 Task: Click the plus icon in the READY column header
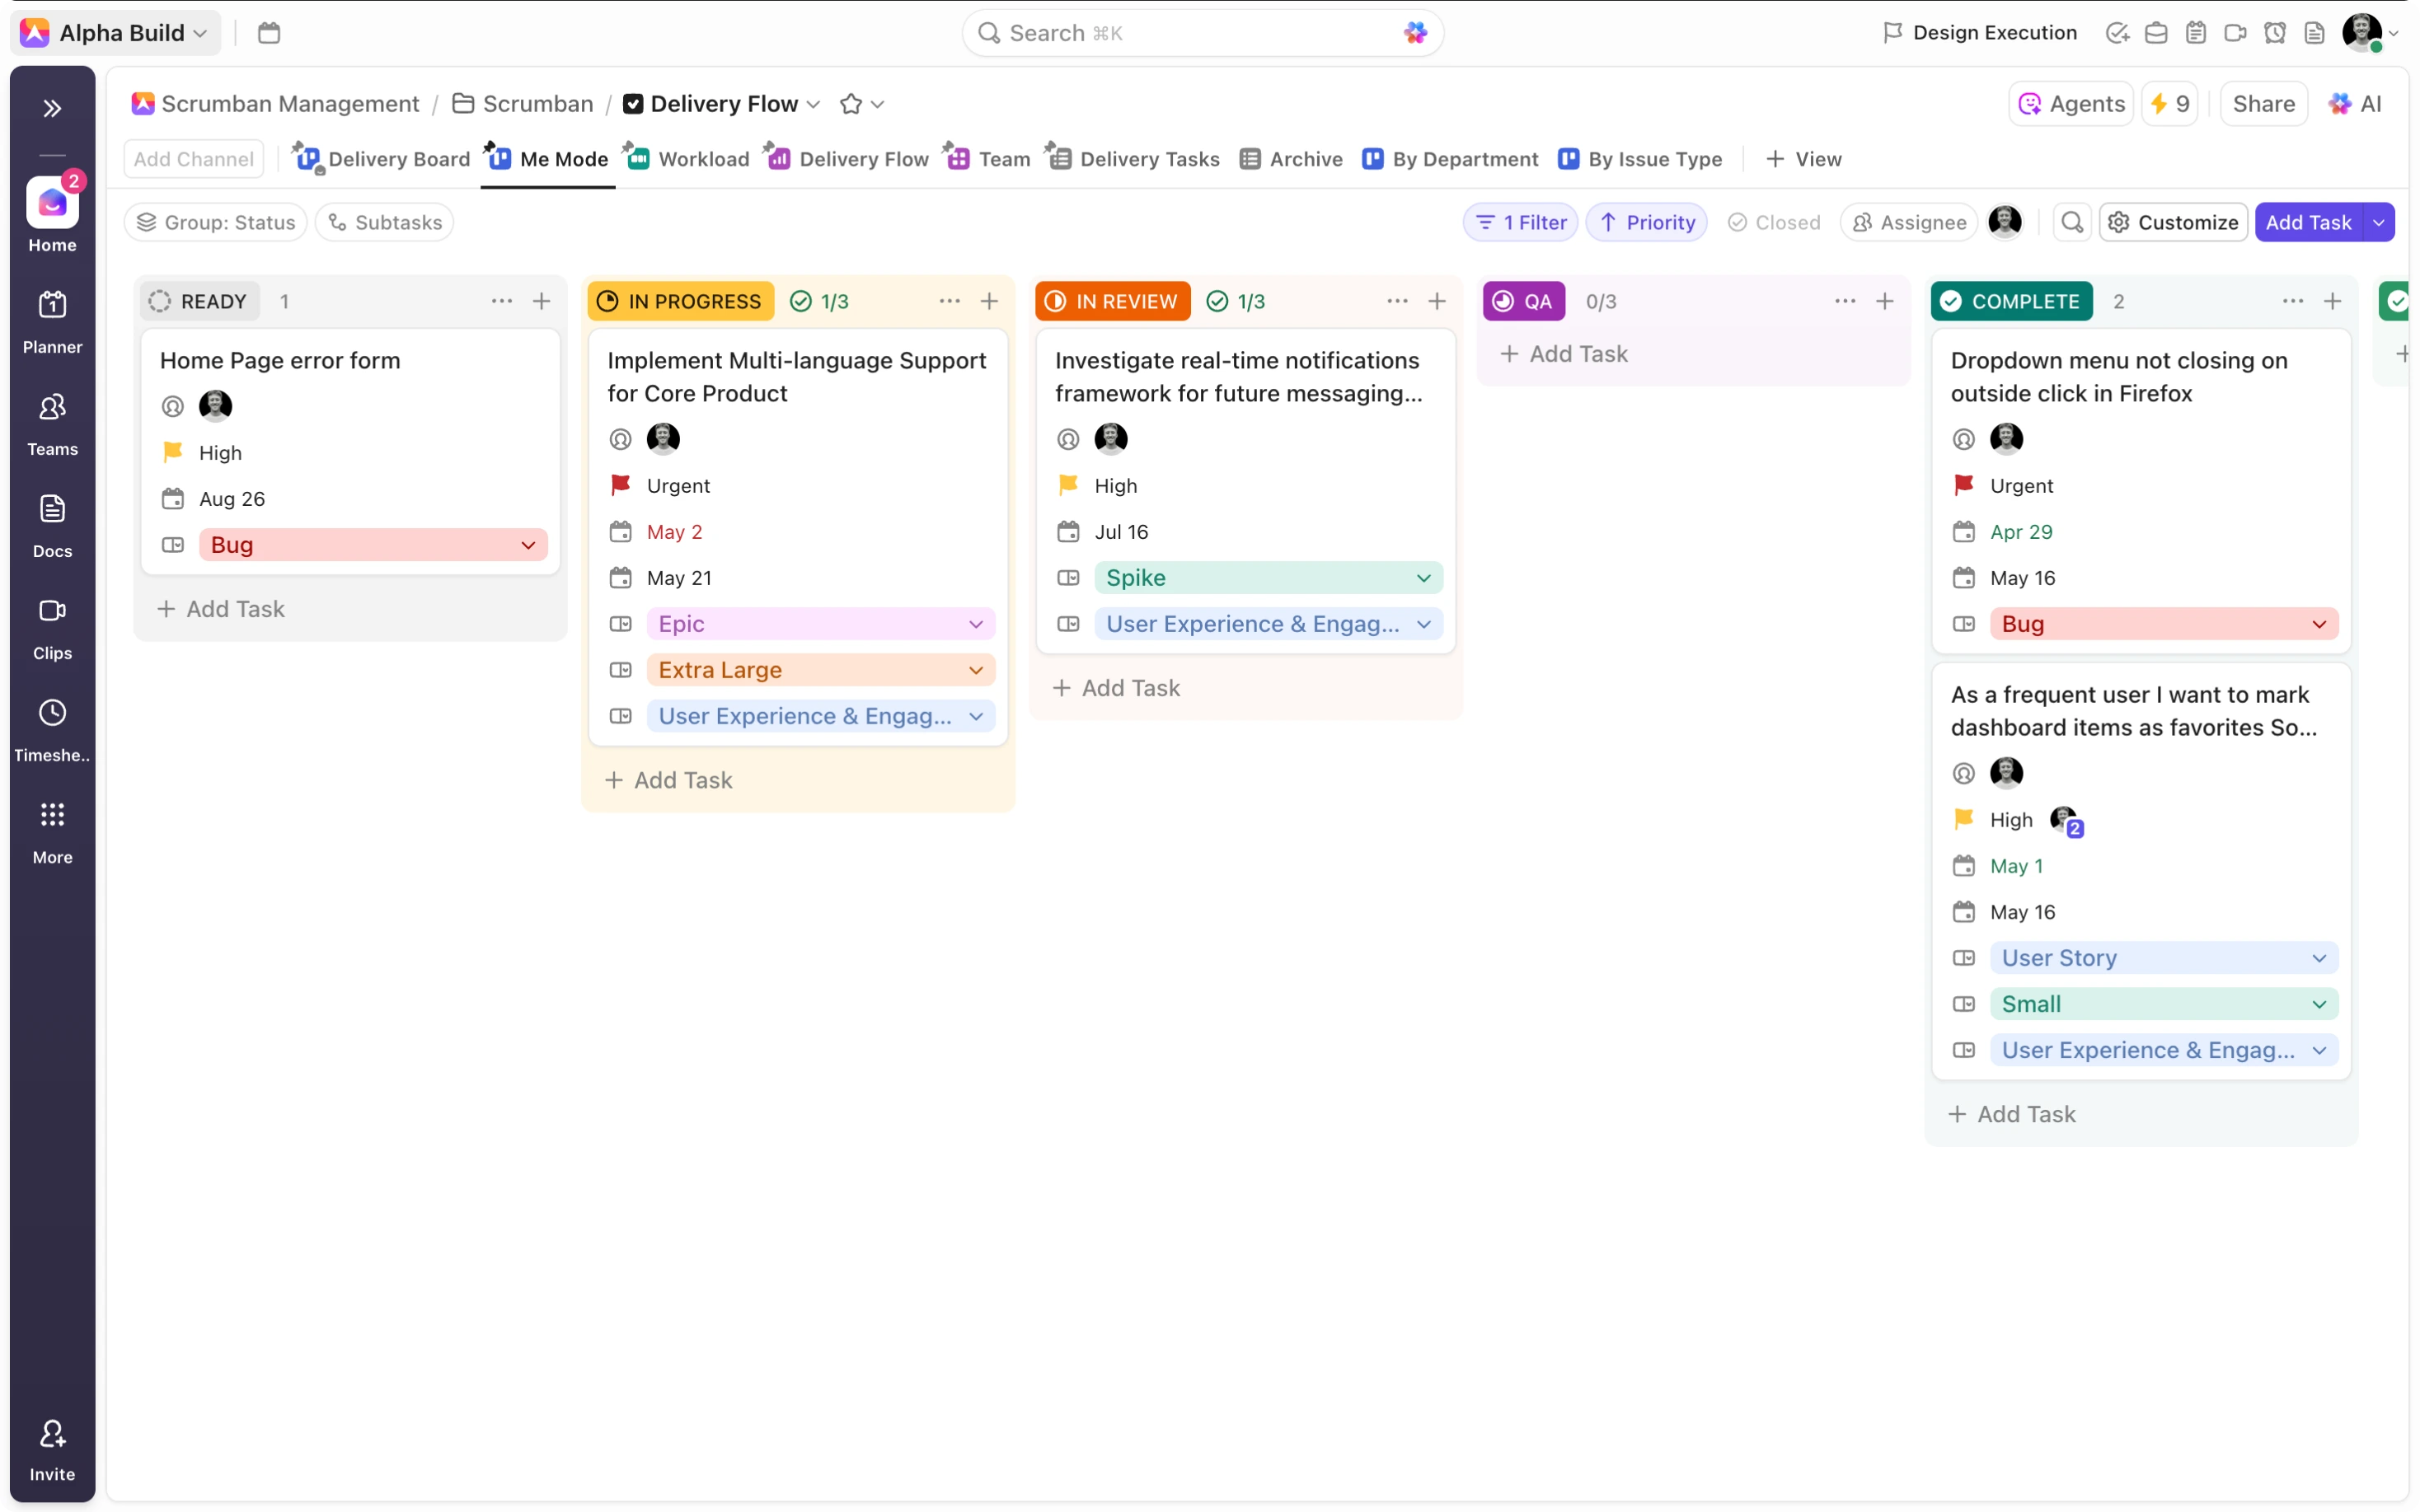(x=541, y=301)
